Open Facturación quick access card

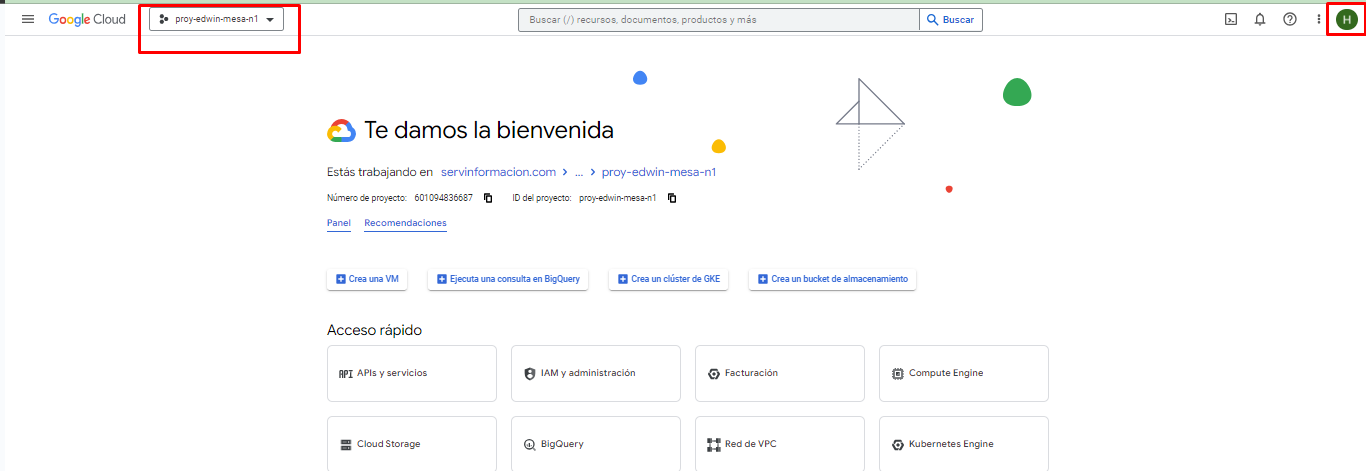780,373
